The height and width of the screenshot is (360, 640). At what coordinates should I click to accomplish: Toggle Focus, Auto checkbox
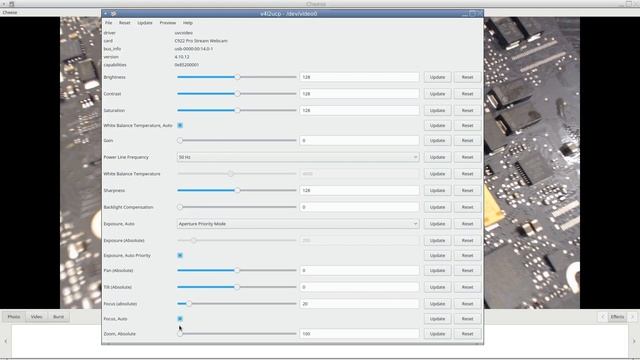point(180,318)
